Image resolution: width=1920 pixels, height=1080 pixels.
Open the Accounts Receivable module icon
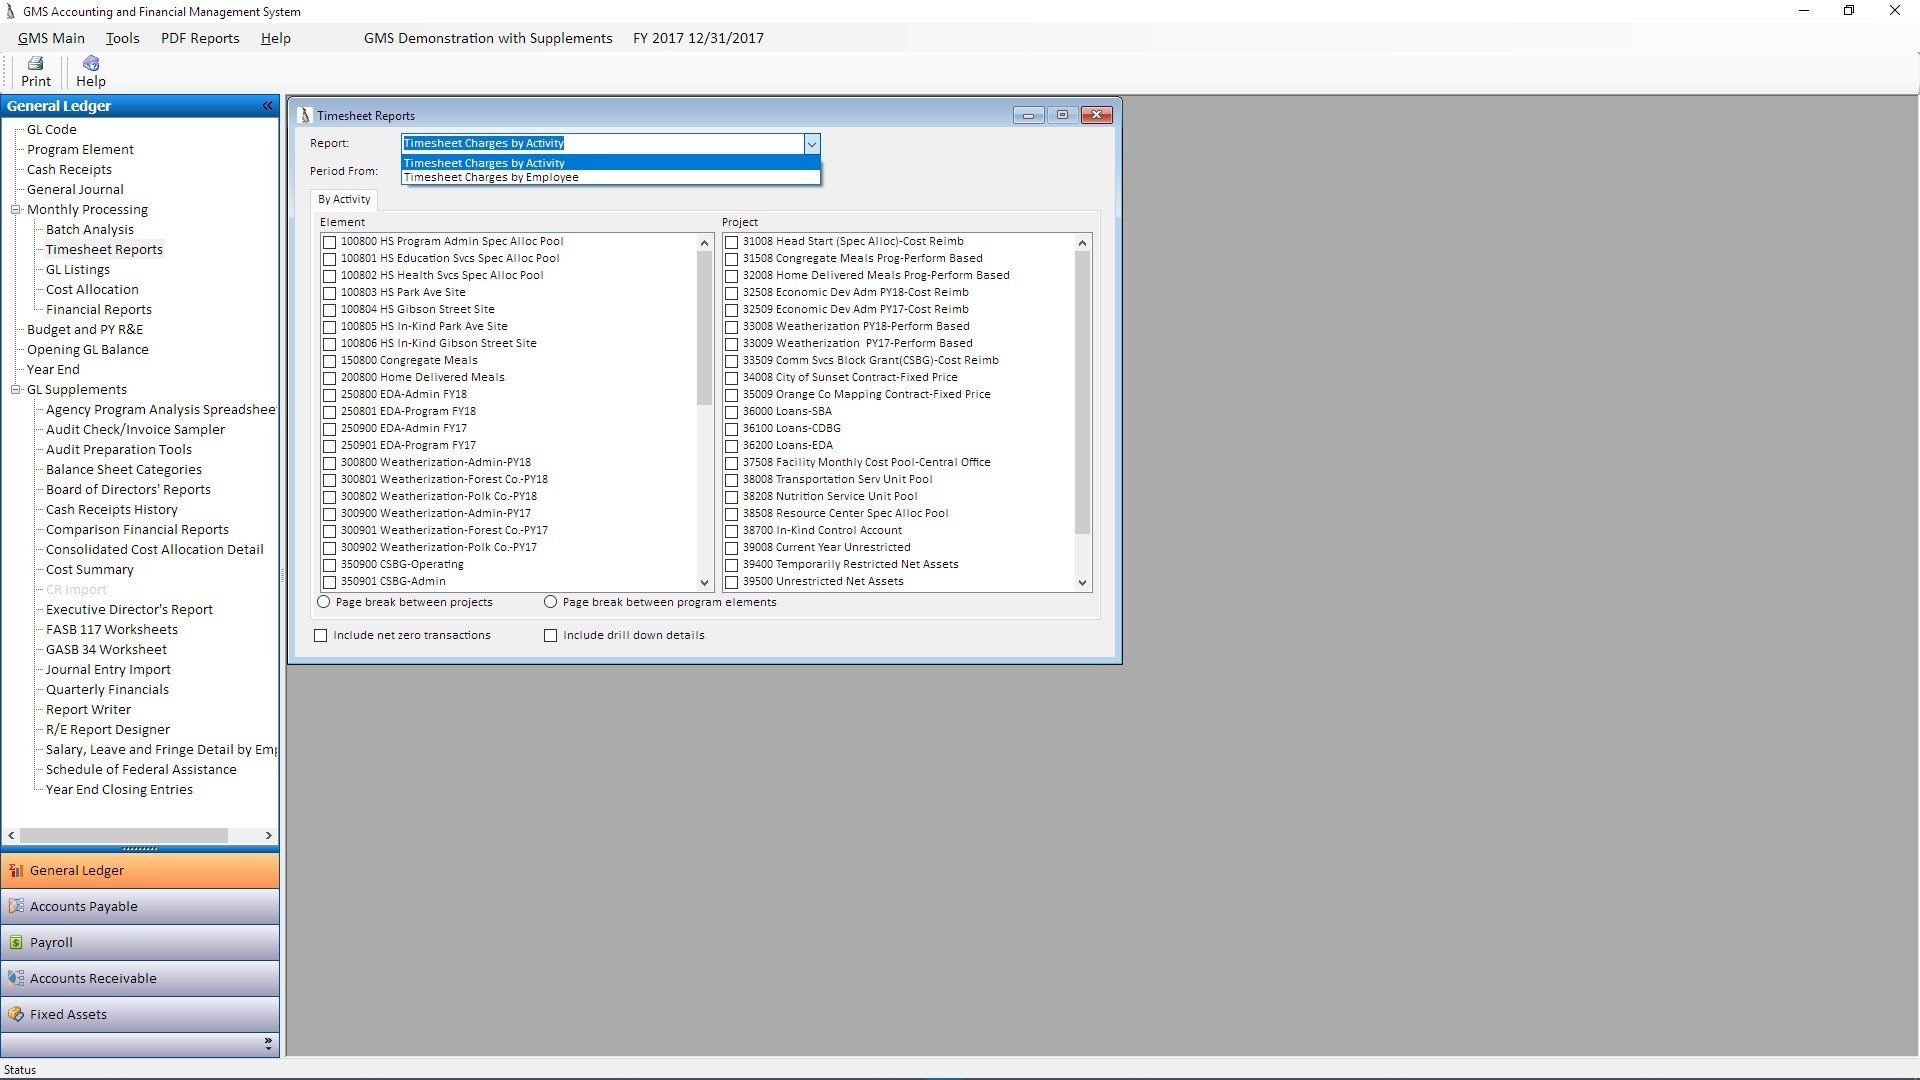16,978
